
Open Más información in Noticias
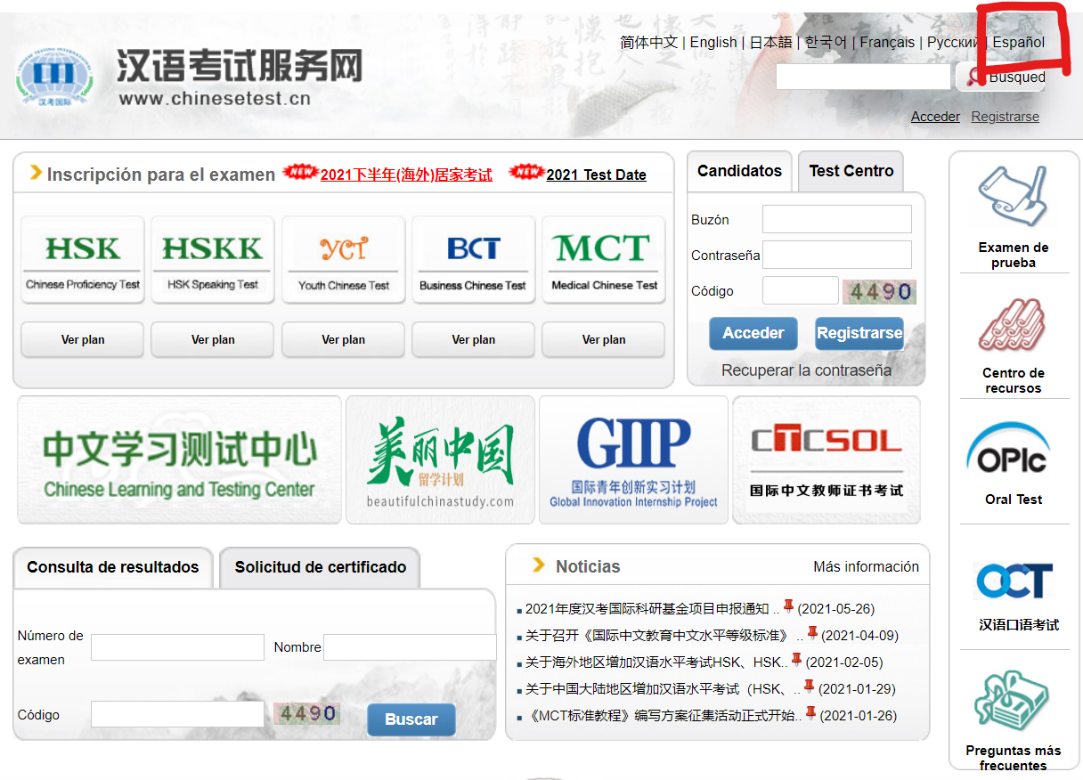pyautogui.click(x=865, y=566)
